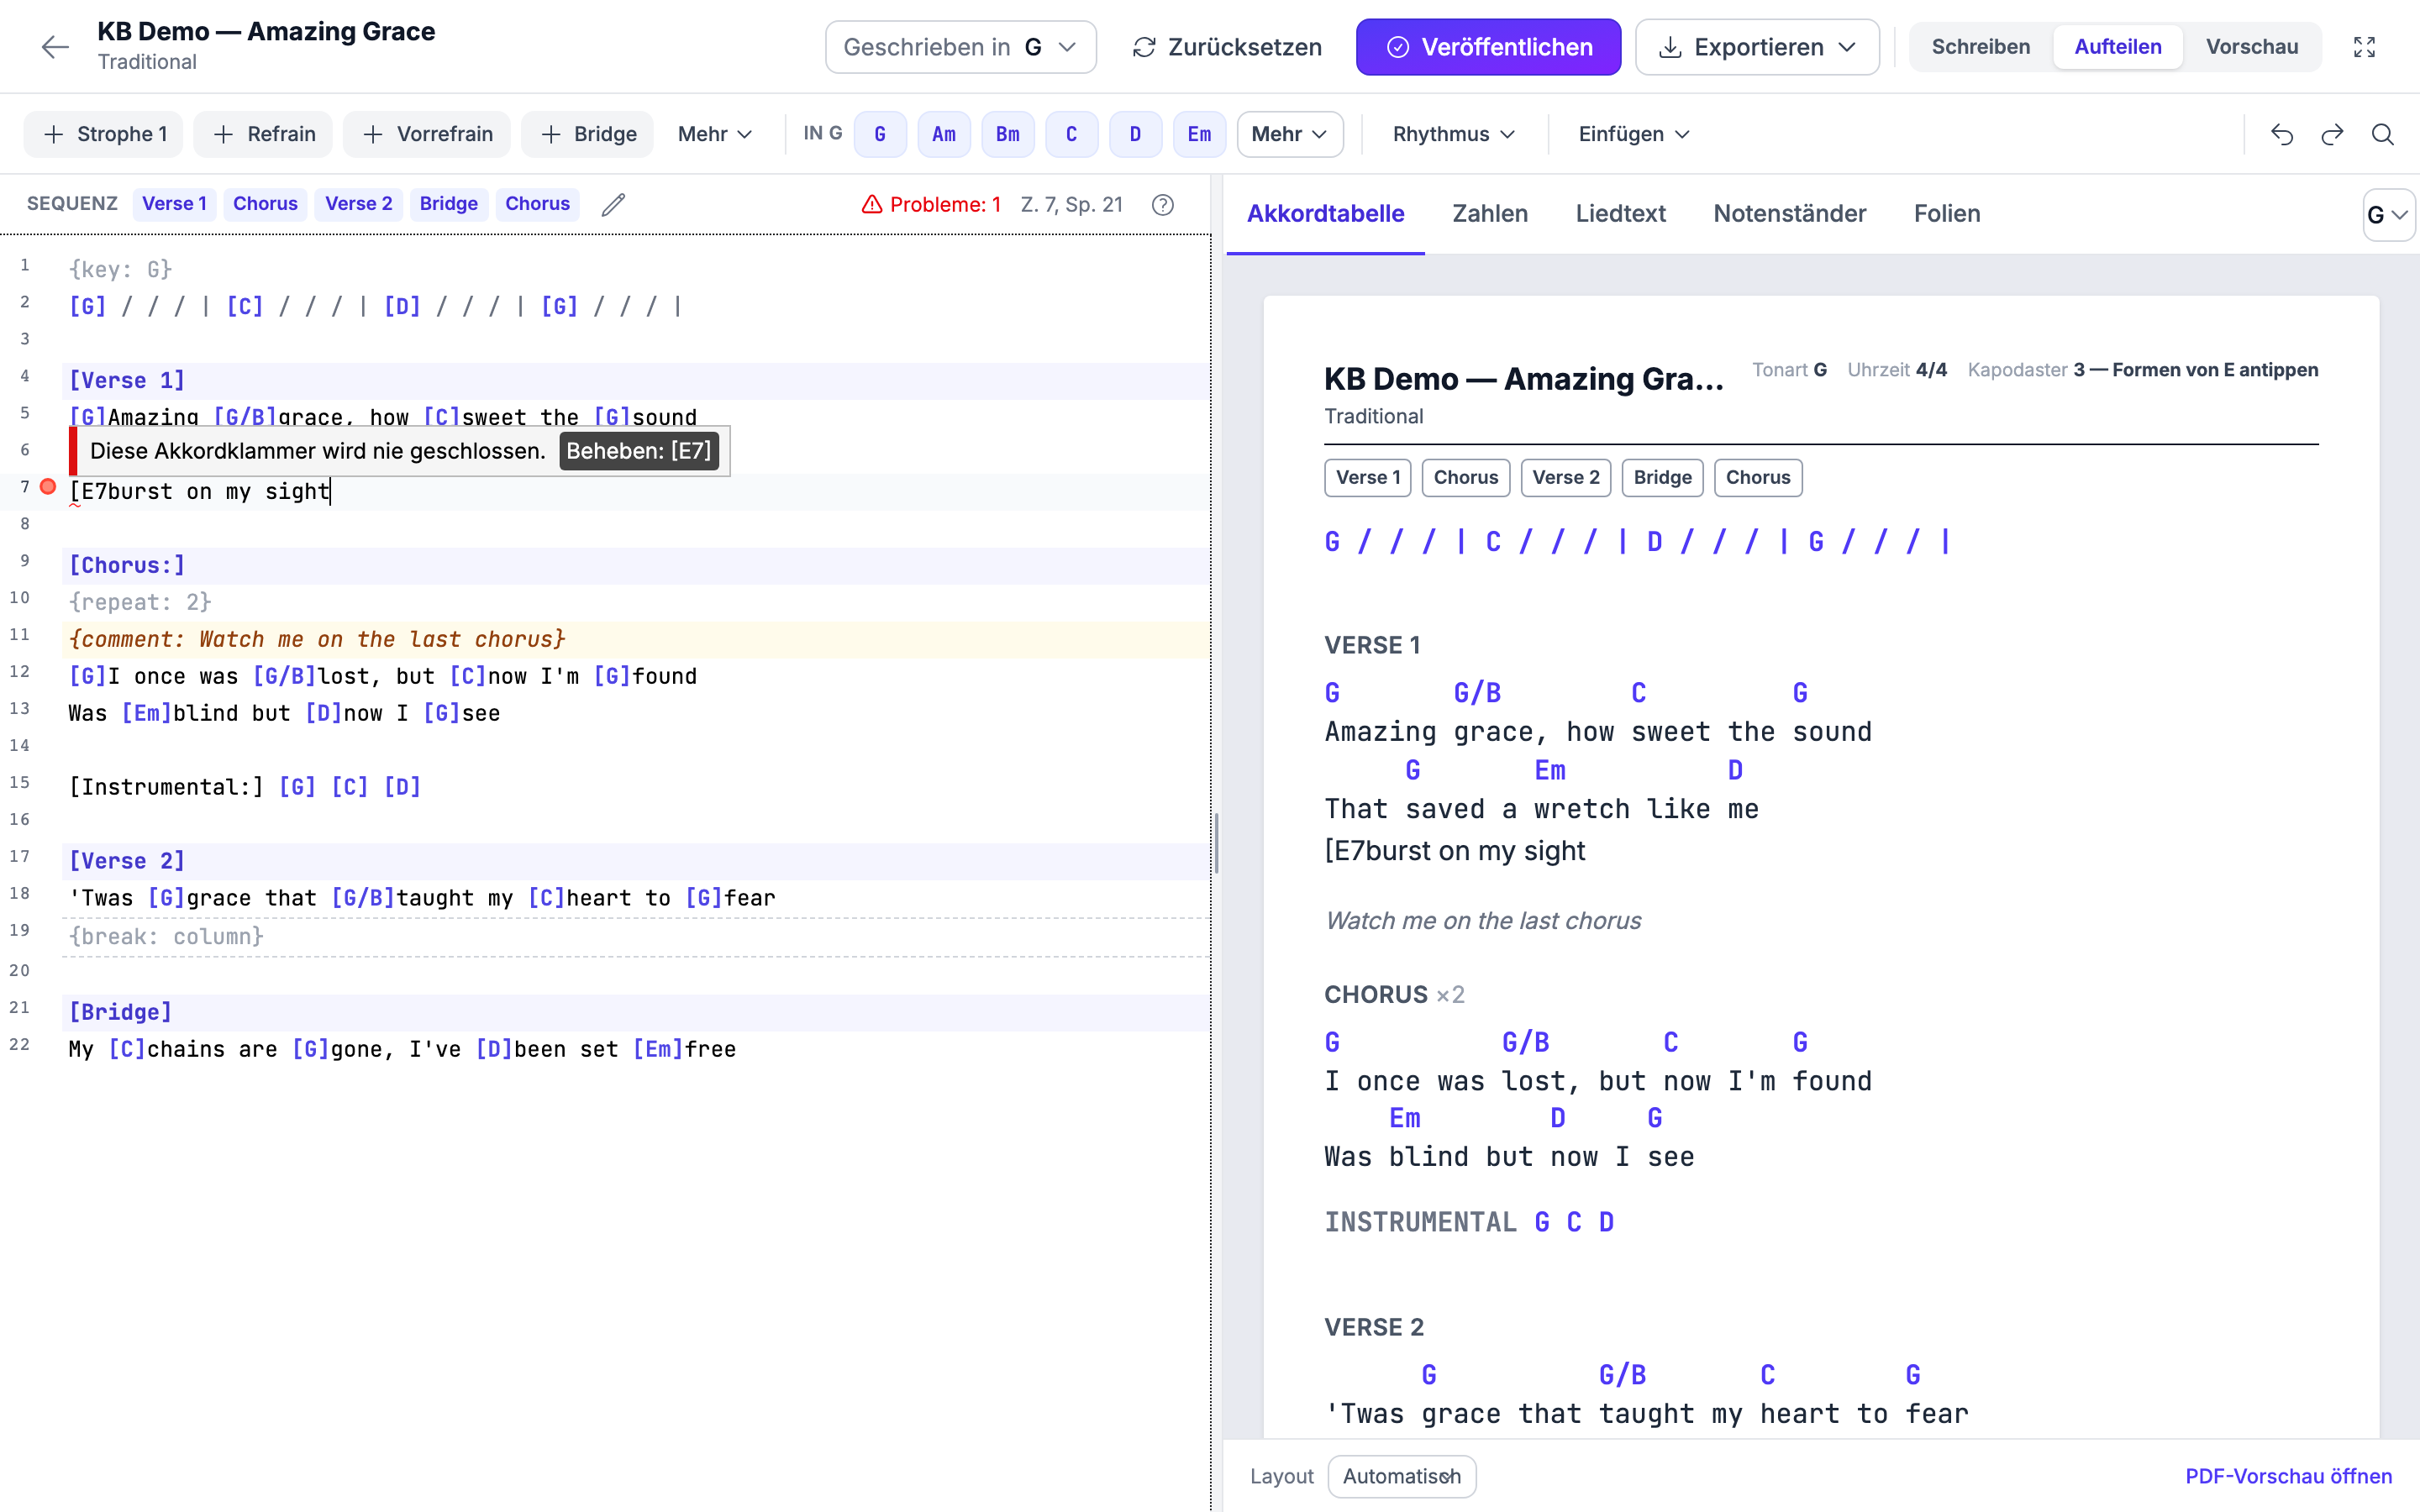The width and height of the screenshot is (2420, 1512).
Task: Open the Notenständer tab
Action: point(1789,214)
